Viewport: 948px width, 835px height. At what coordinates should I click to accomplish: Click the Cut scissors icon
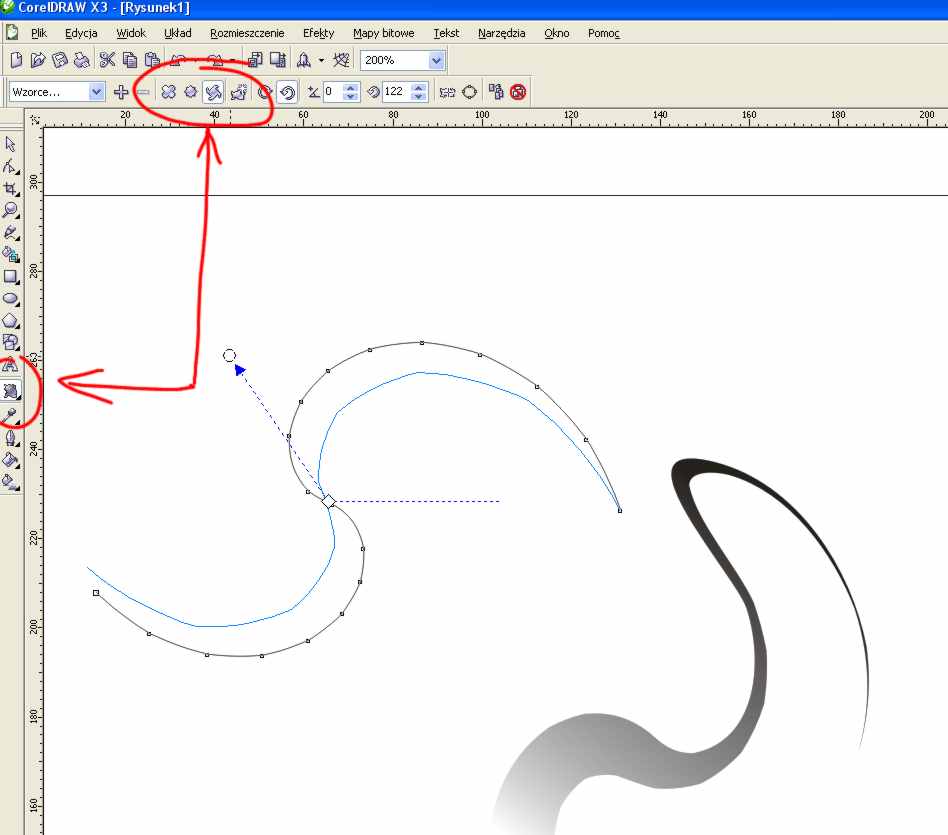[x=107, y=61]
